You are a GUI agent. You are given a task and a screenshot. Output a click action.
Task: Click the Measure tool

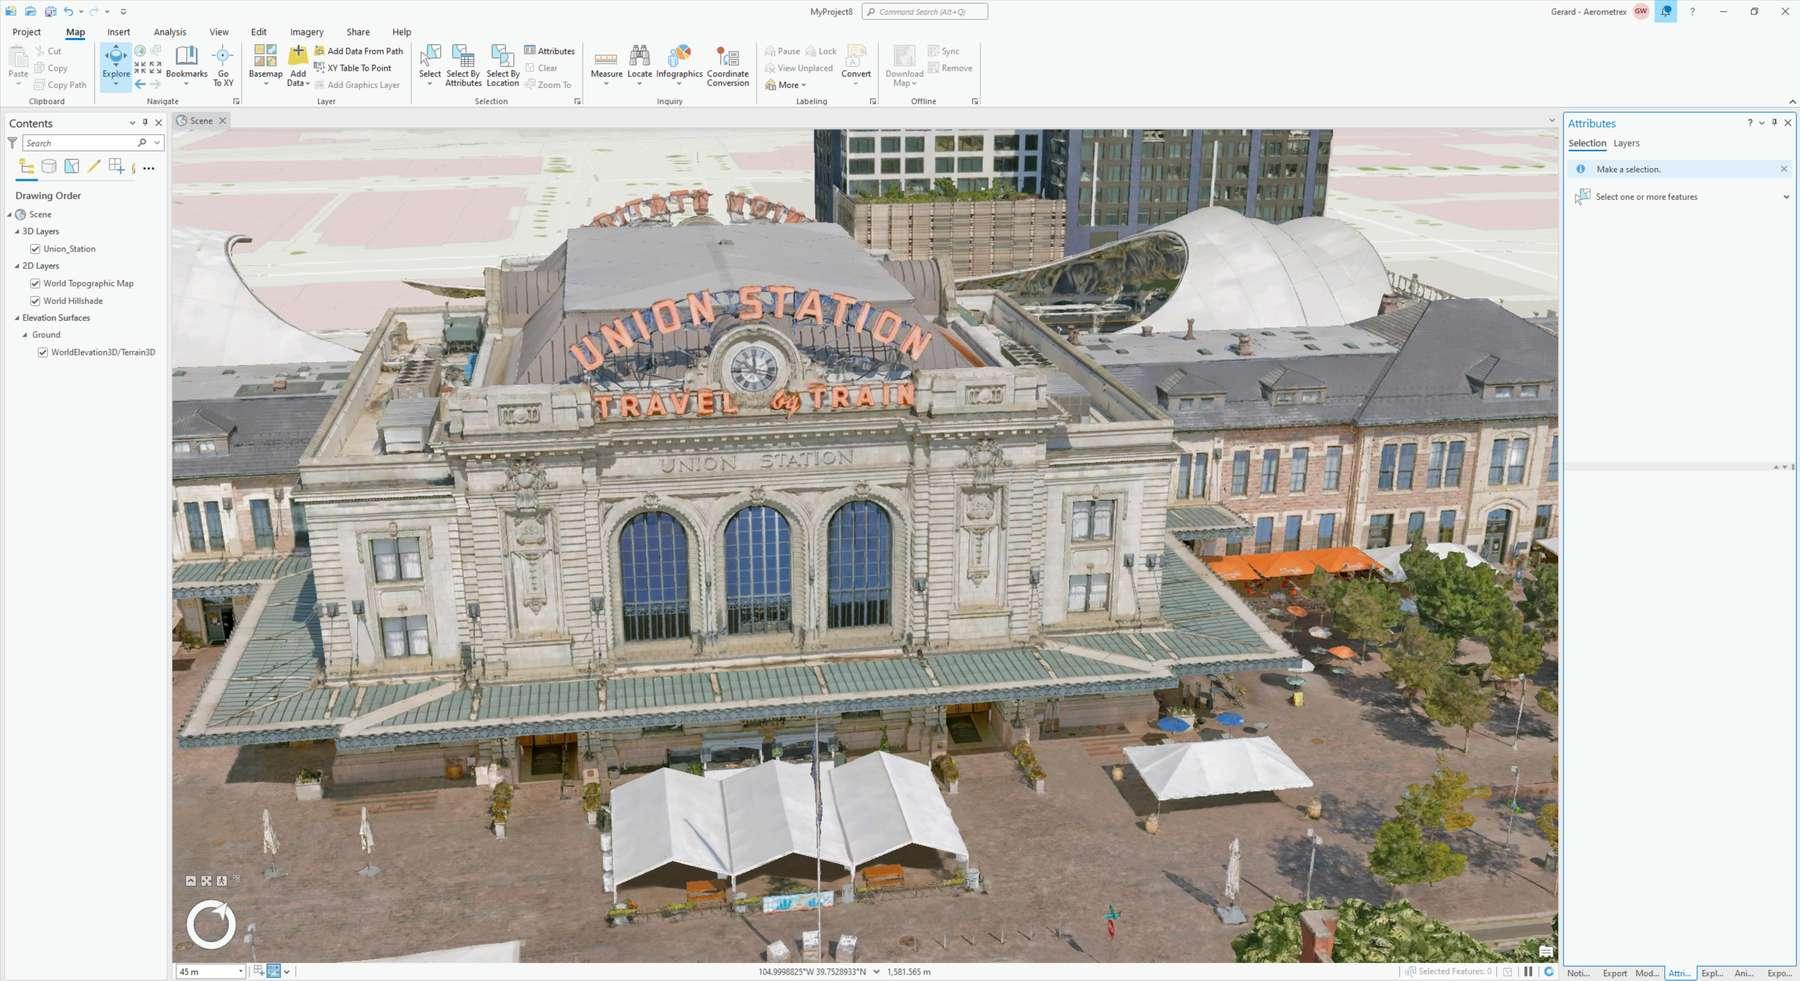point(606,65)
